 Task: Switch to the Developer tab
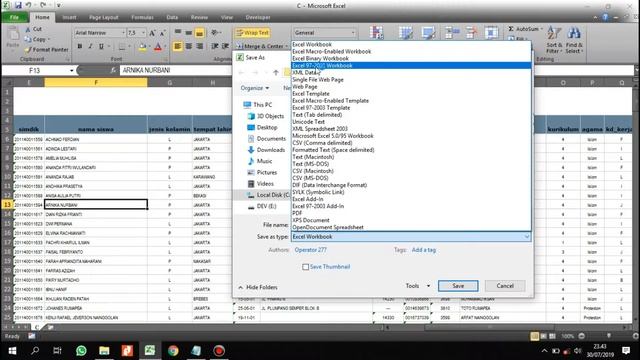click(258, 18)
